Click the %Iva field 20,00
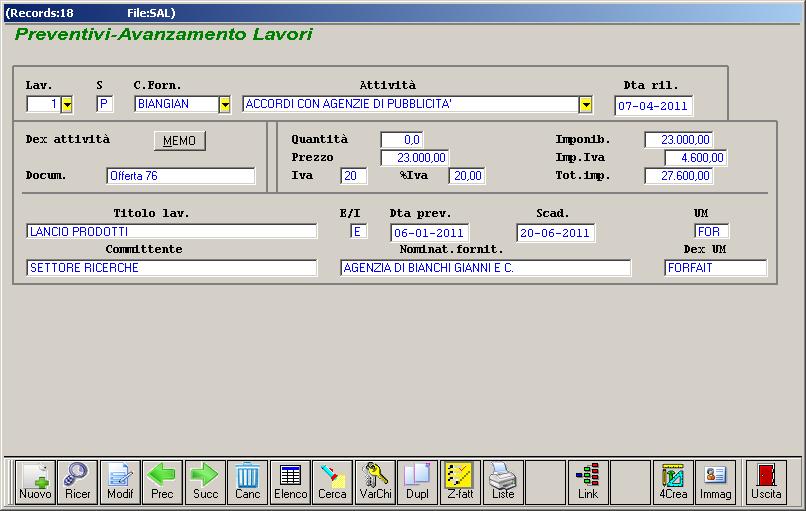The height and width of the screenshot is (511, 806). click(467, 176)
